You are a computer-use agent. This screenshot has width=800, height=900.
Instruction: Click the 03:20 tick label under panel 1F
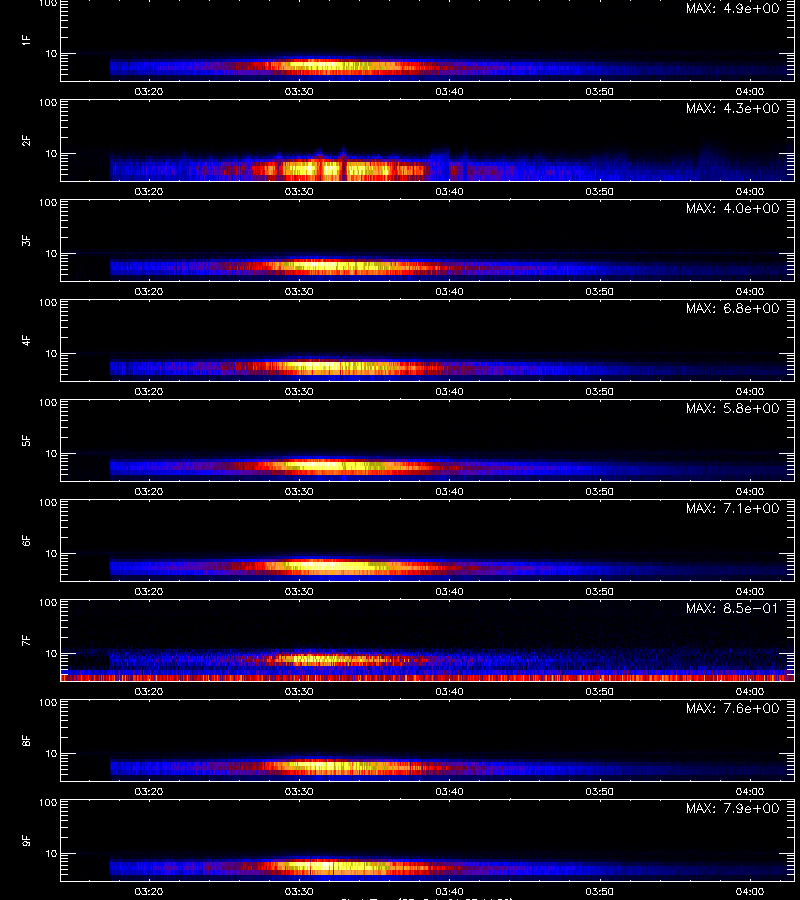pyautogui.click(x=149, y=91)
